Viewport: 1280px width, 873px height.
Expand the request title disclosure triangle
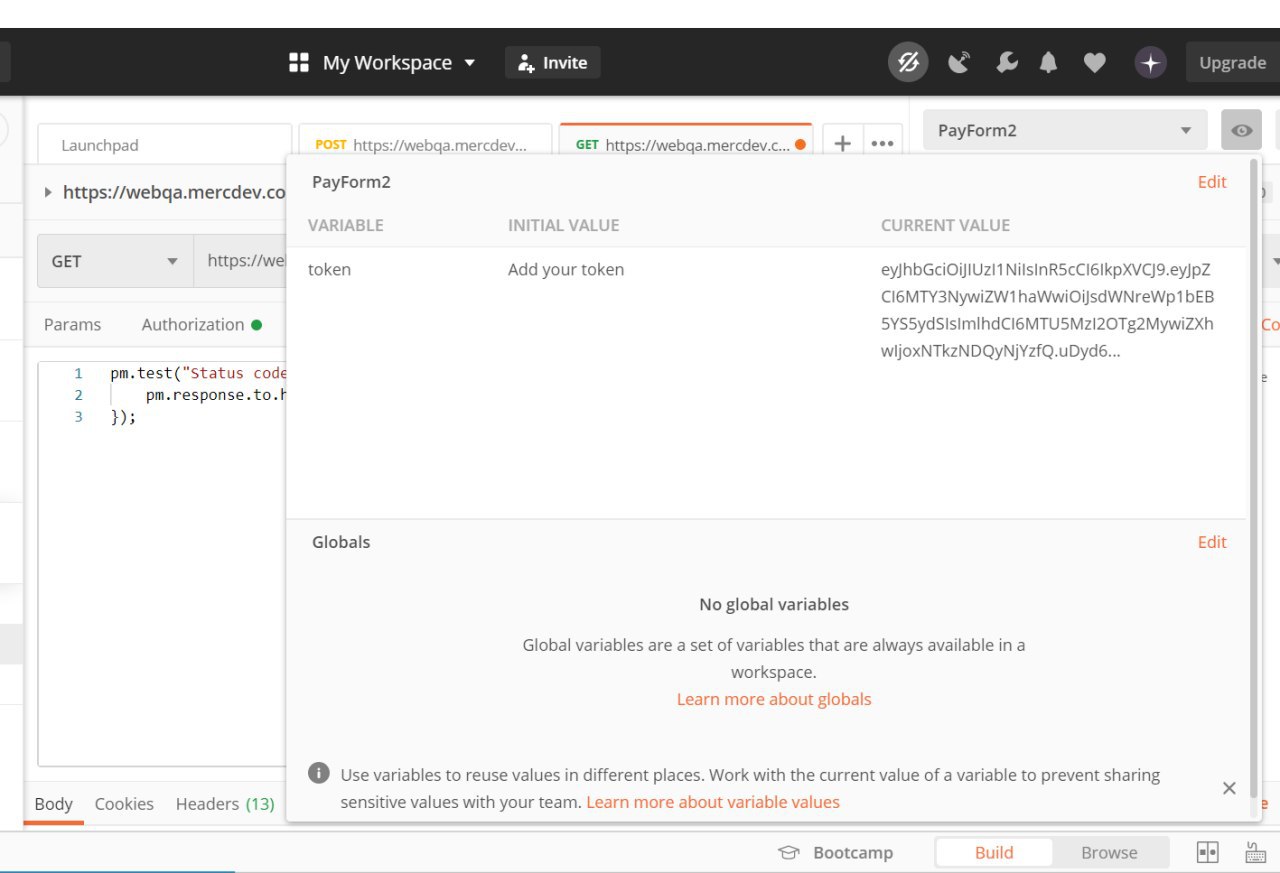[x=48, y=192]
